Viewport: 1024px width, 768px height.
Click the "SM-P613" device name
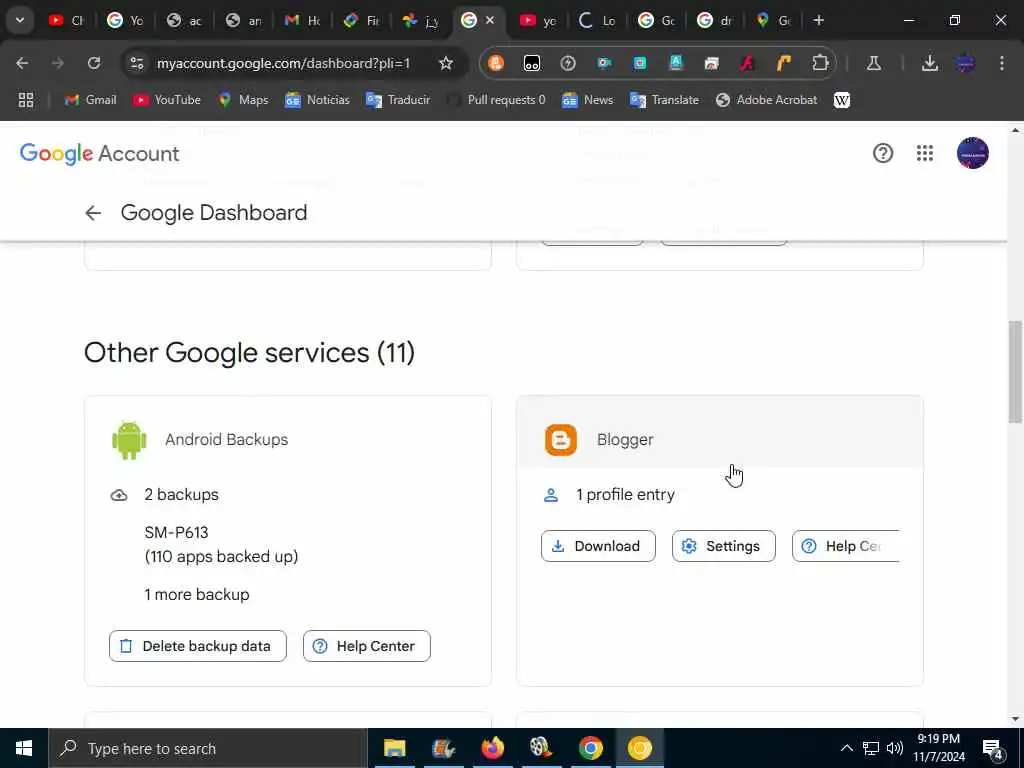tap(176, 532)
